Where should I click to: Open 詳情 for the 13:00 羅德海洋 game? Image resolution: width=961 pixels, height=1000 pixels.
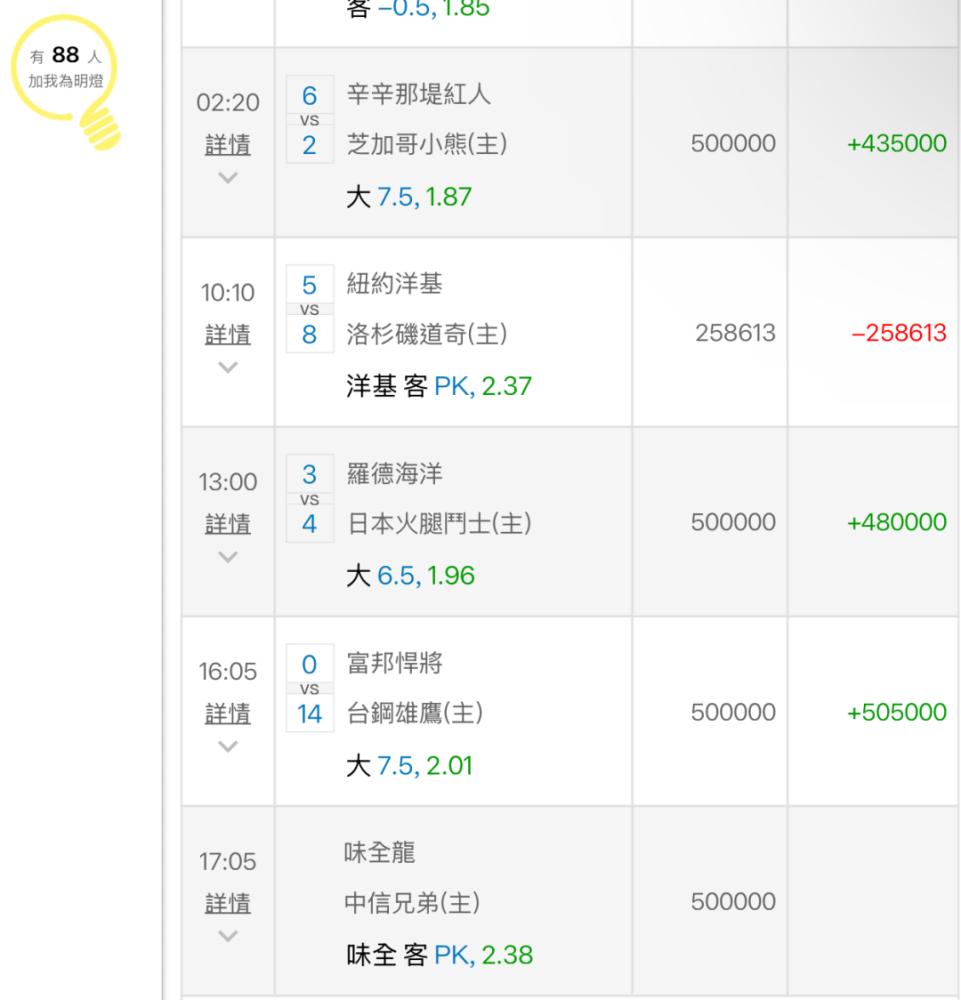228,524
